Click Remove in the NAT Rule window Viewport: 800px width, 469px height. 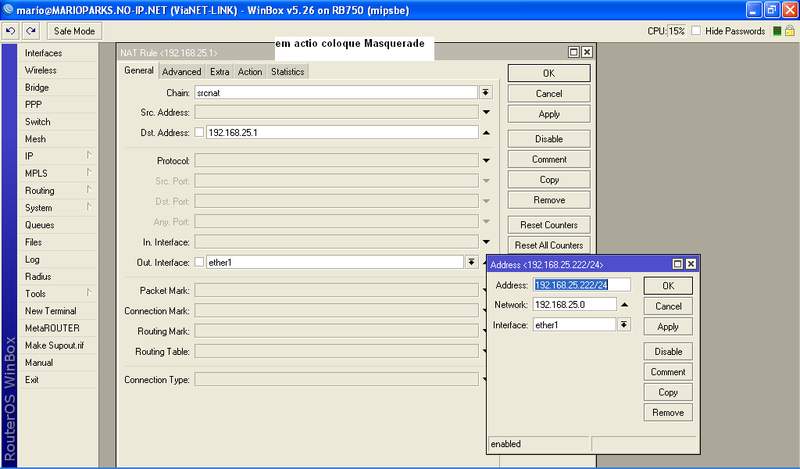click(x=549, y=200)
